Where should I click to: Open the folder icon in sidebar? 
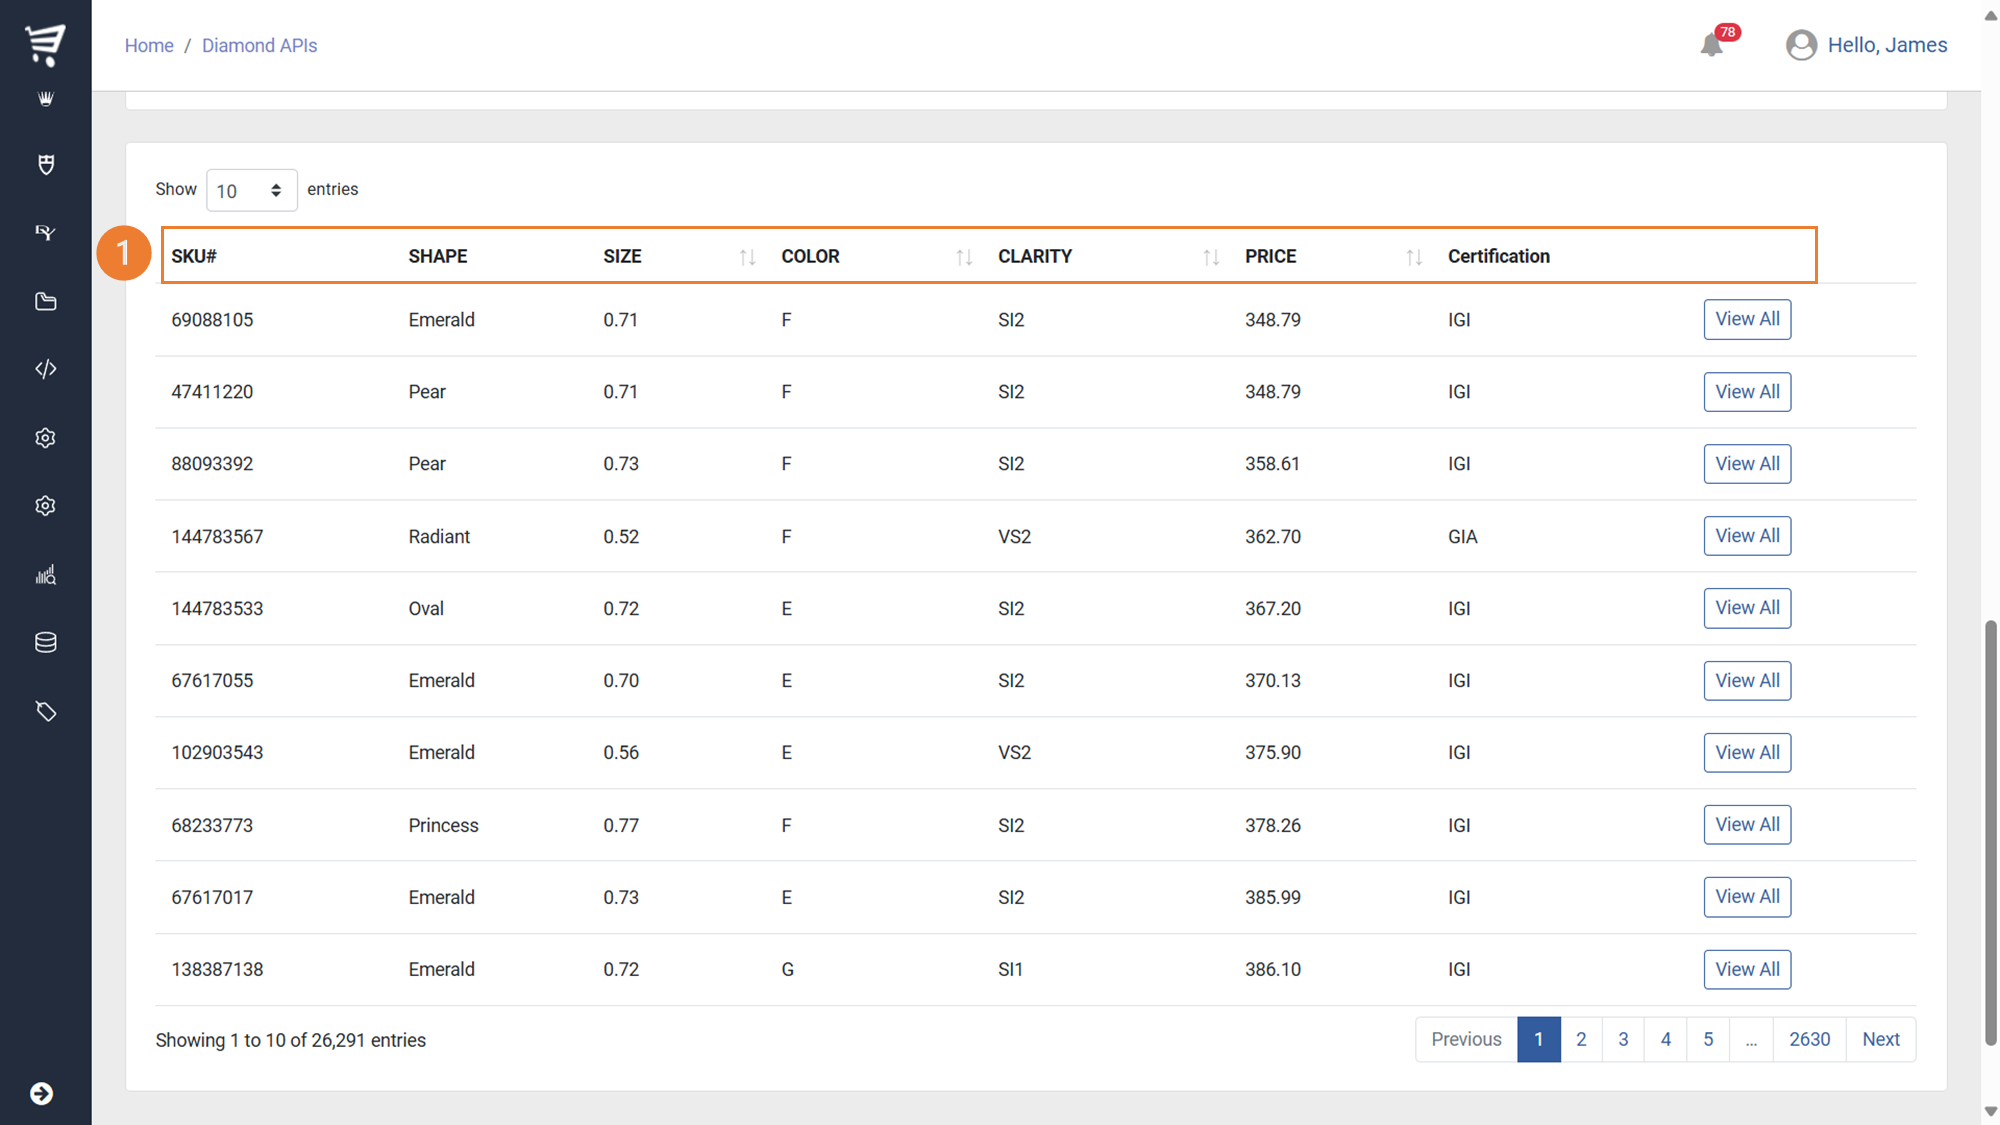(46, 301)
